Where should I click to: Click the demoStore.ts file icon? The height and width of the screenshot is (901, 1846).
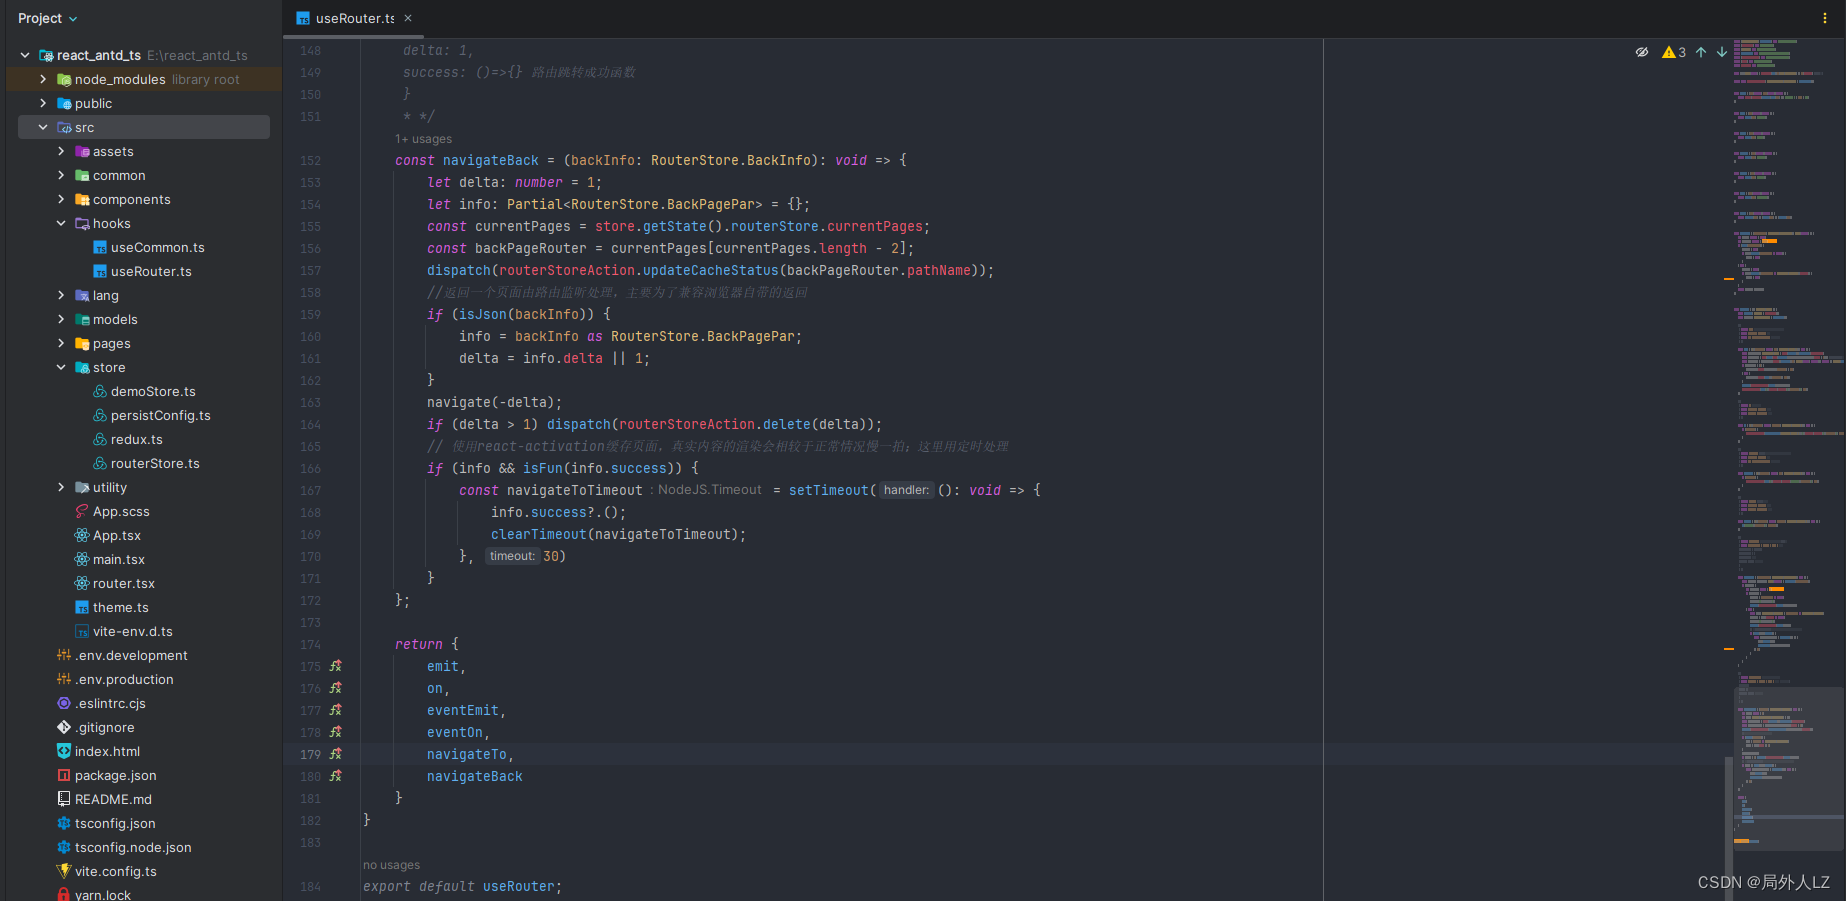(x=100, y=391)
